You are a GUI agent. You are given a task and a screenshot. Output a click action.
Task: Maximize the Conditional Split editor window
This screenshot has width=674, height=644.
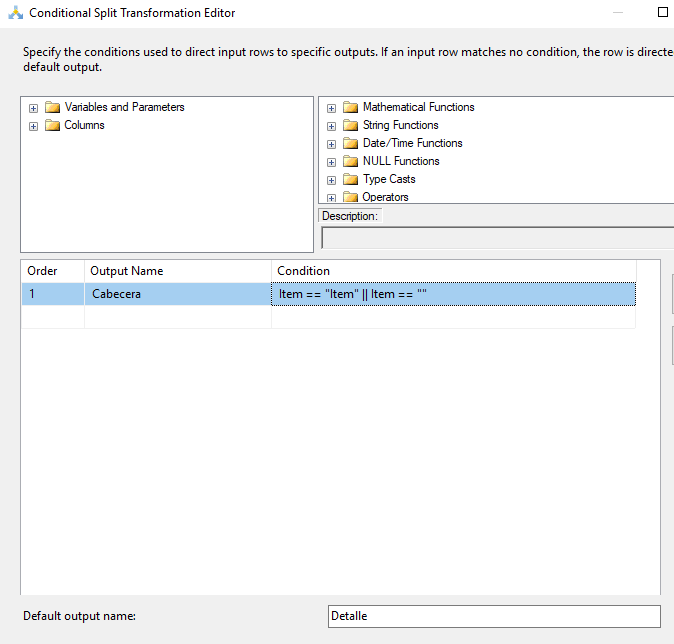[x=663, y=12]
